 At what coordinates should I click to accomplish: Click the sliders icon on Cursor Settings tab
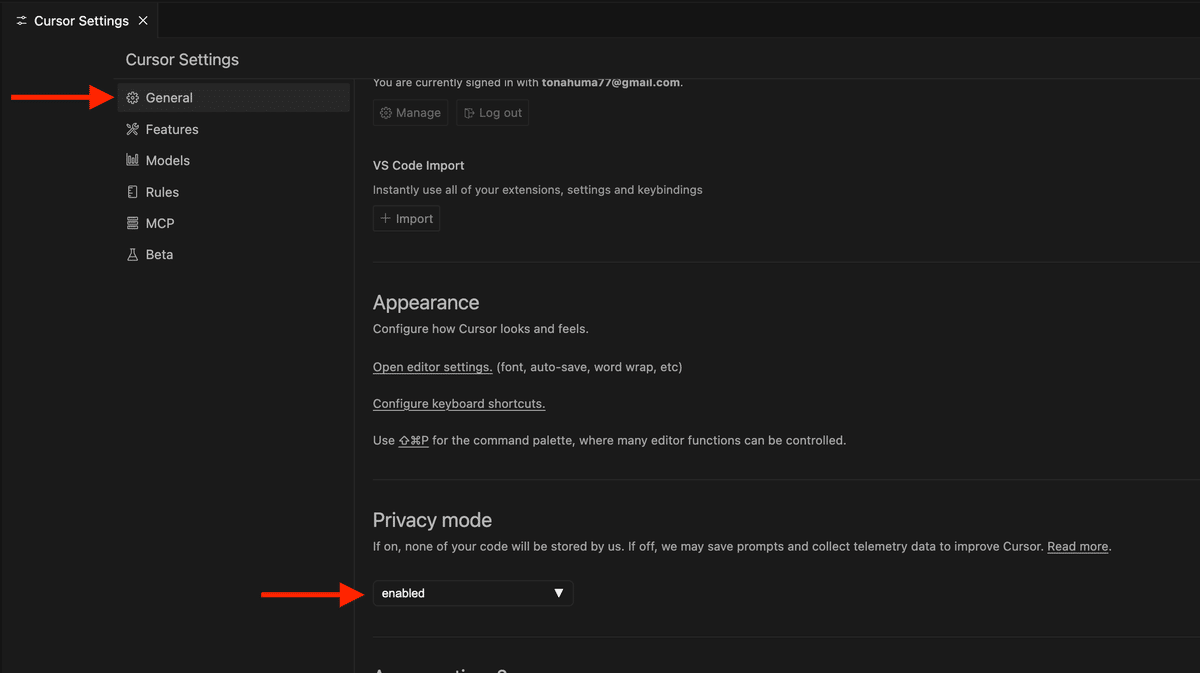point(21,21)
